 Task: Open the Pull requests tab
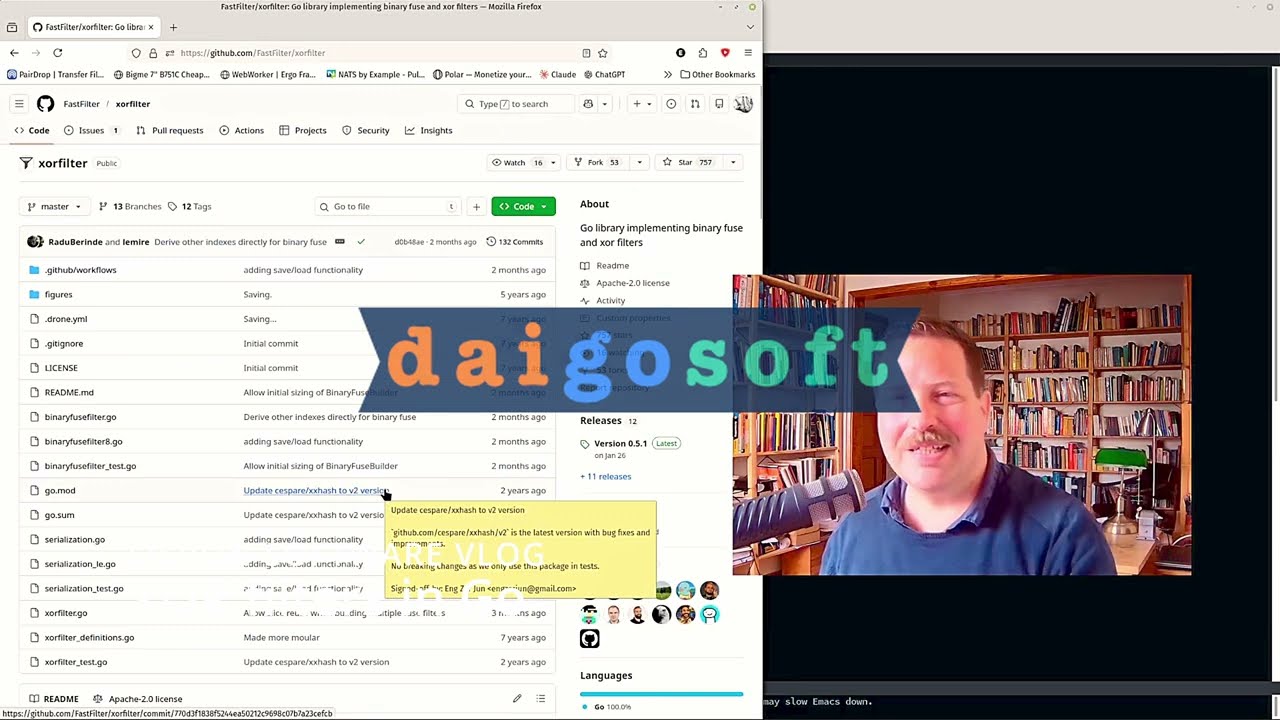tap(169, 131)
